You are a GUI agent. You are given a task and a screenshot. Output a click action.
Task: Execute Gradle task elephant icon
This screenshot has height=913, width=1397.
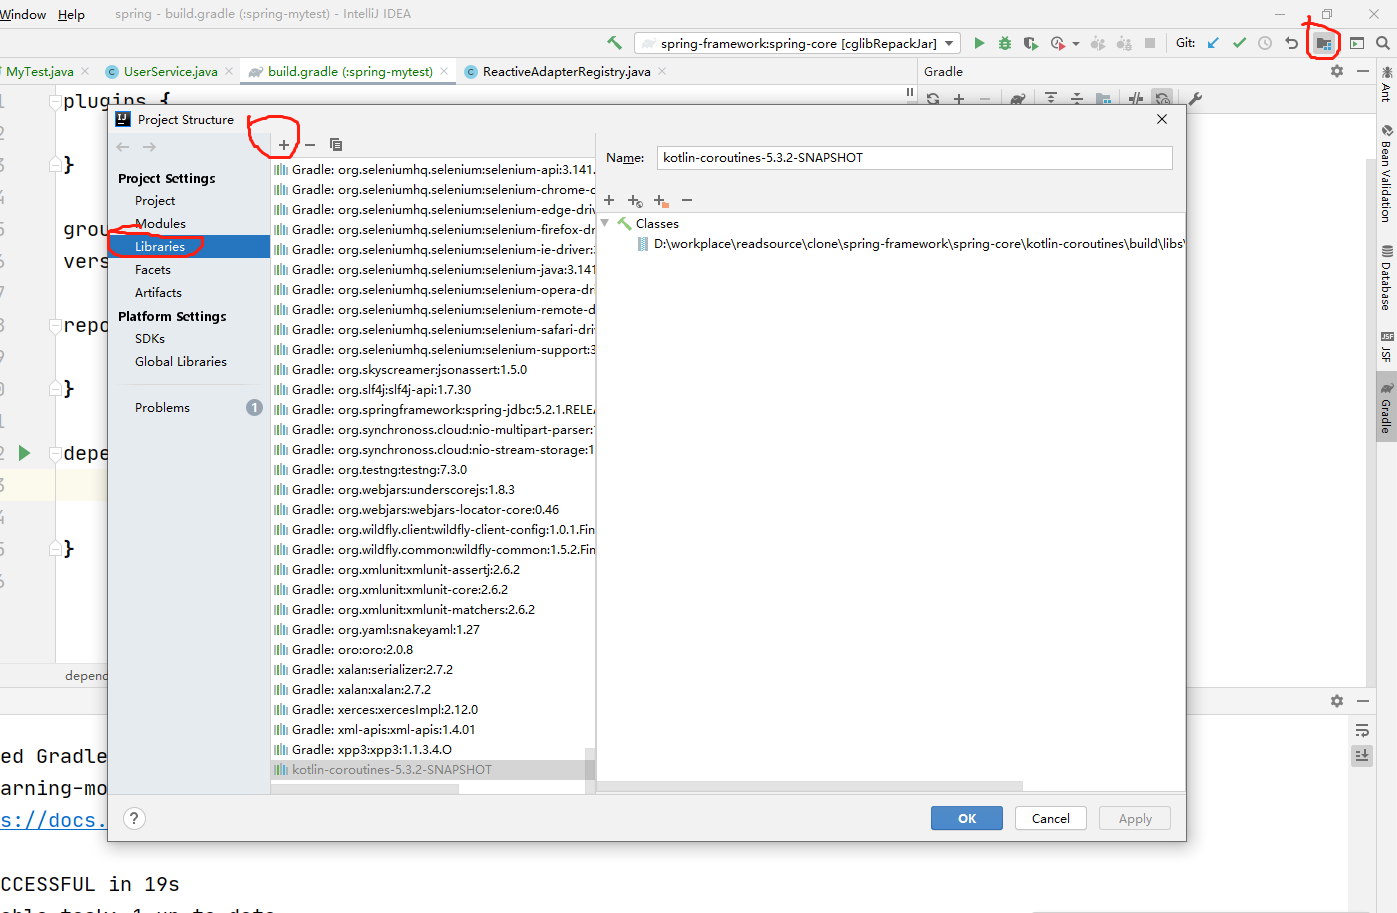(x=1018, y=99)
